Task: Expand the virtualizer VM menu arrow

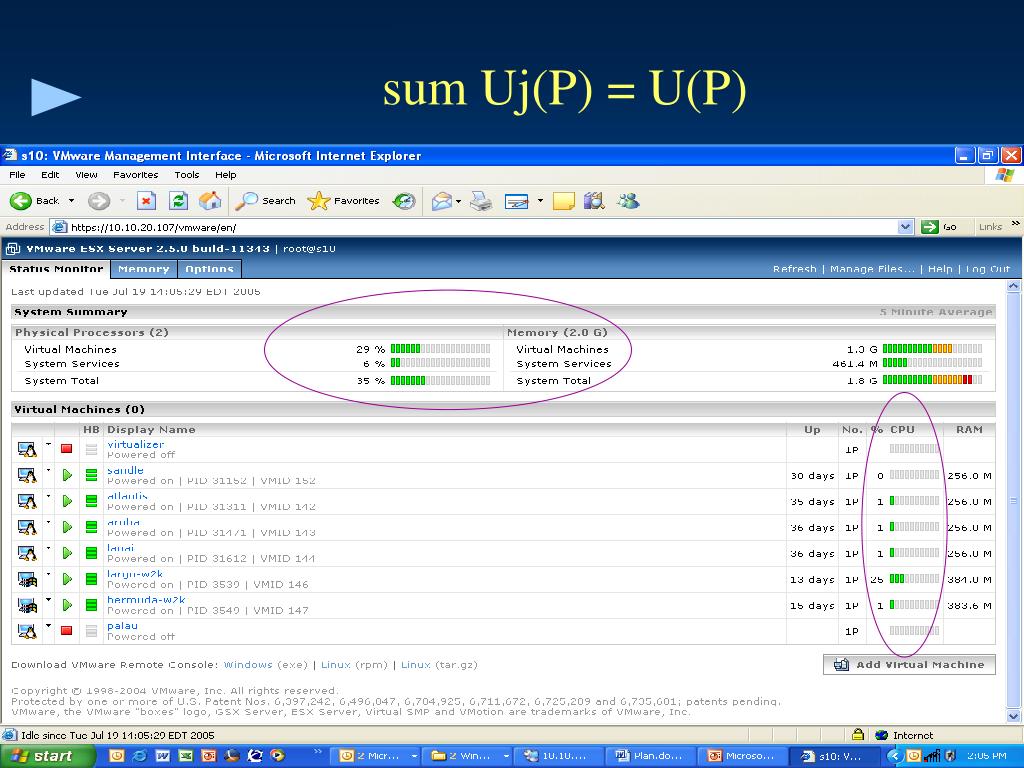Action: [x=48, y=444]
